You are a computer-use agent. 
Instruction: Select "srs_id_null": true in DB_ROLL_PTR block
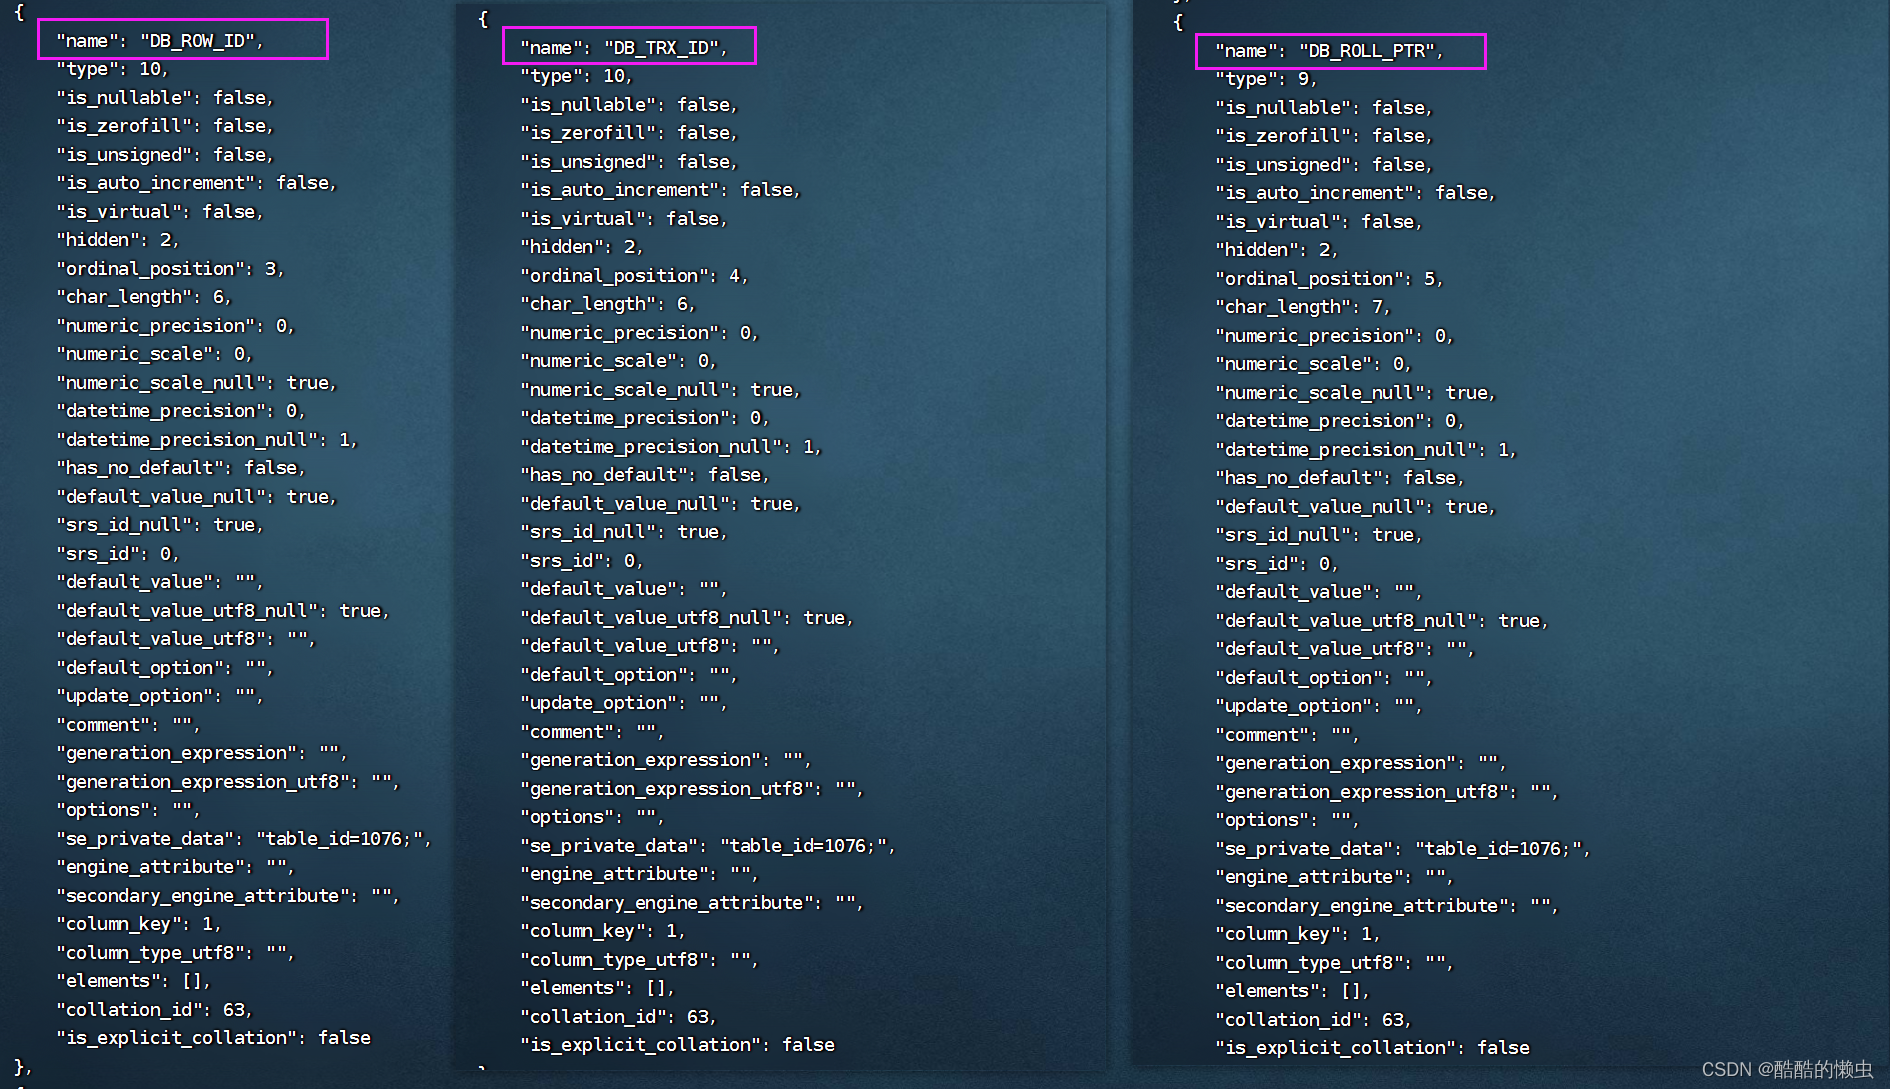click(1319, 535)
